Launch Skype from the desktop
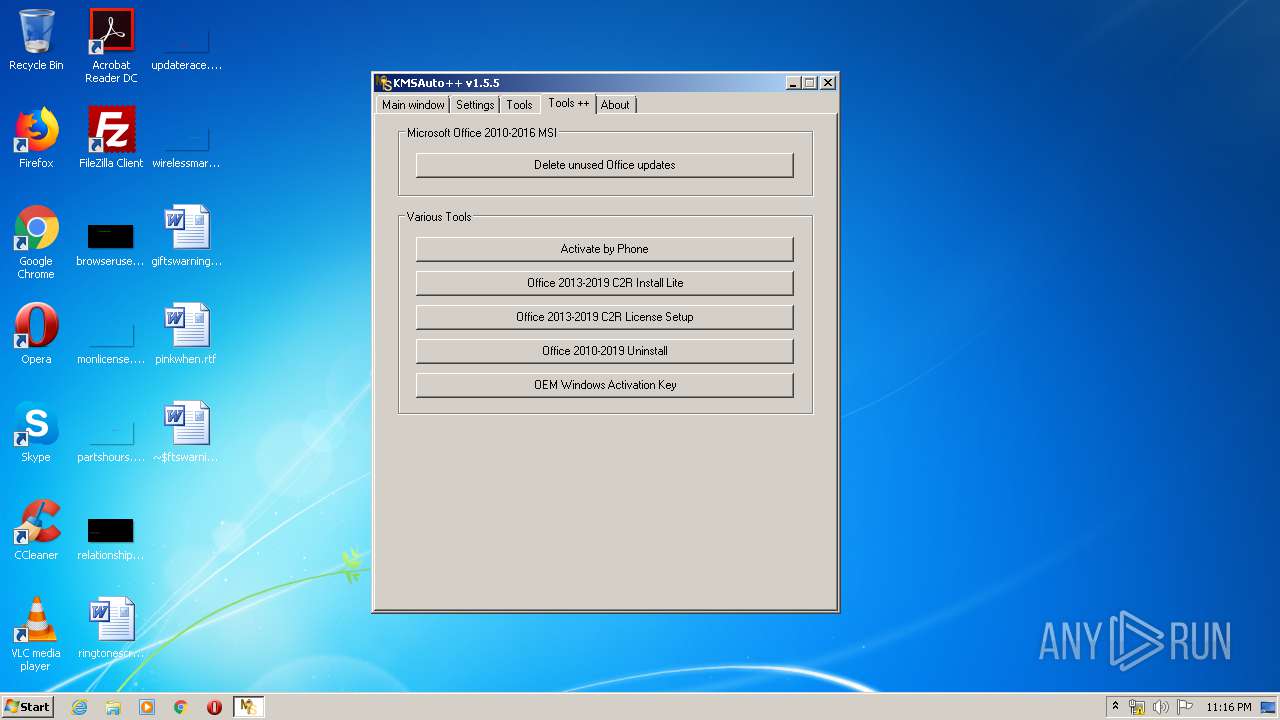The image size is (1280, 720). (x=36, y=432)
